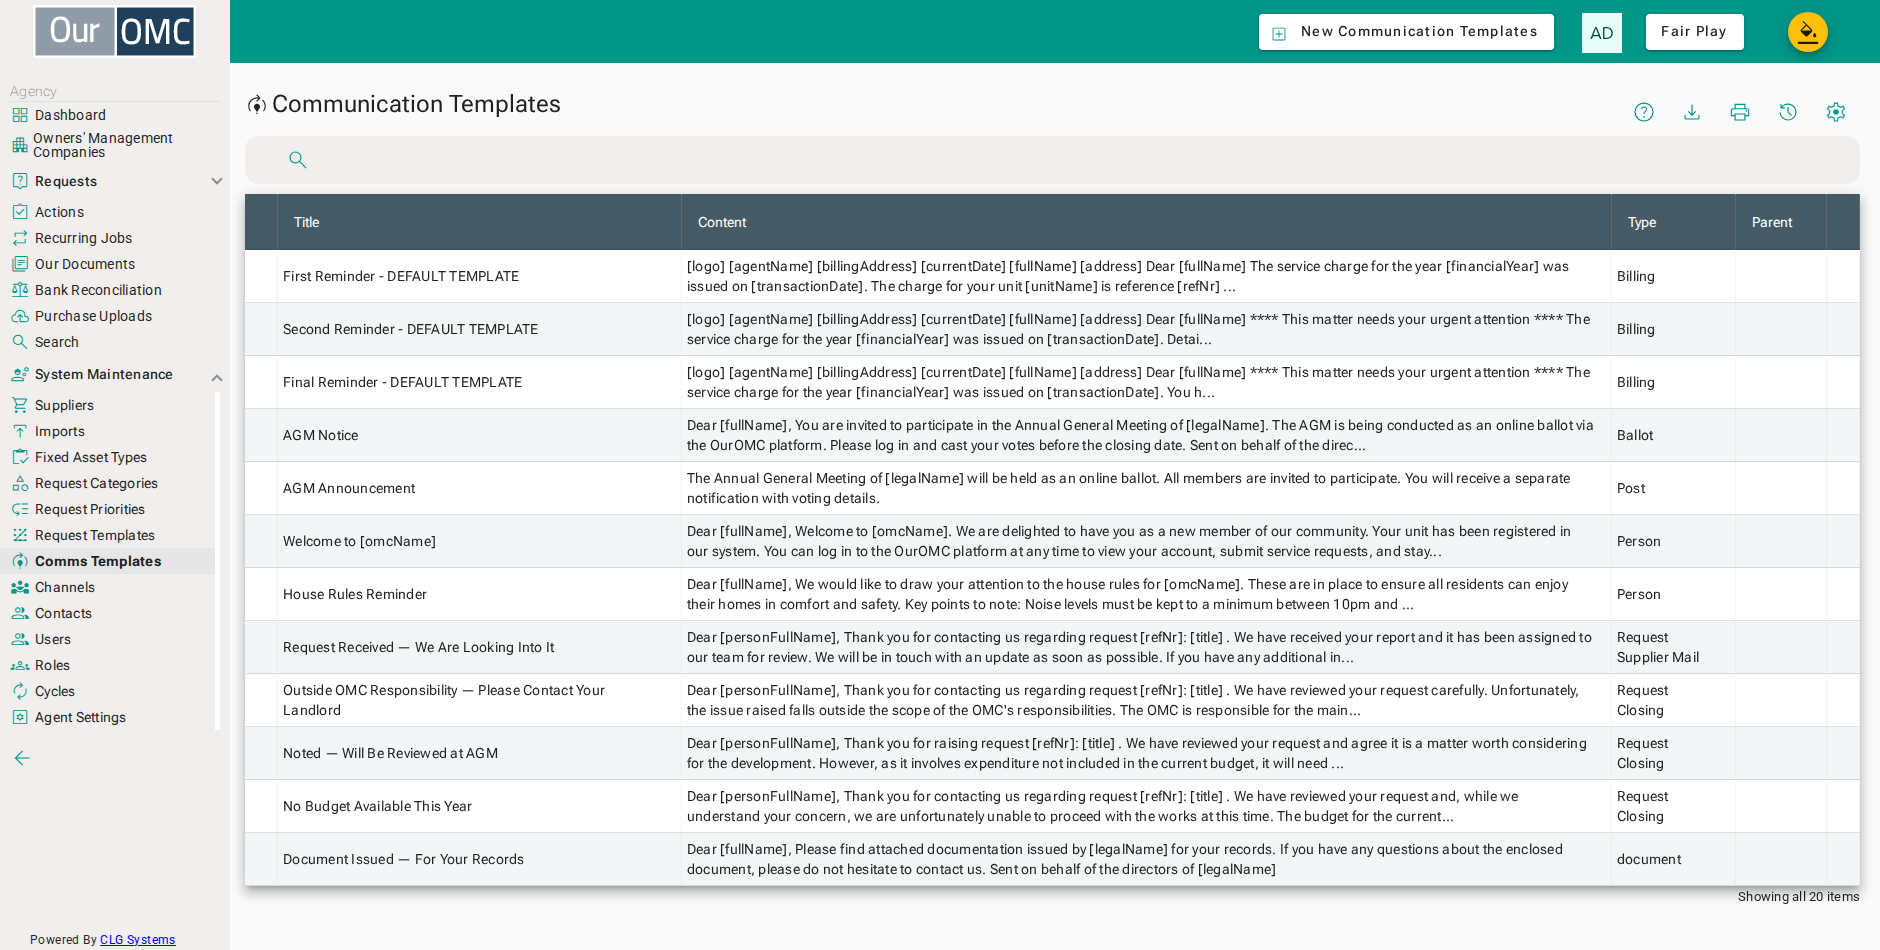Viewport: 1880px width, 950px height.
Task: Click the Owners' Management Companies building icon
Action: click(x=20, y=145)
